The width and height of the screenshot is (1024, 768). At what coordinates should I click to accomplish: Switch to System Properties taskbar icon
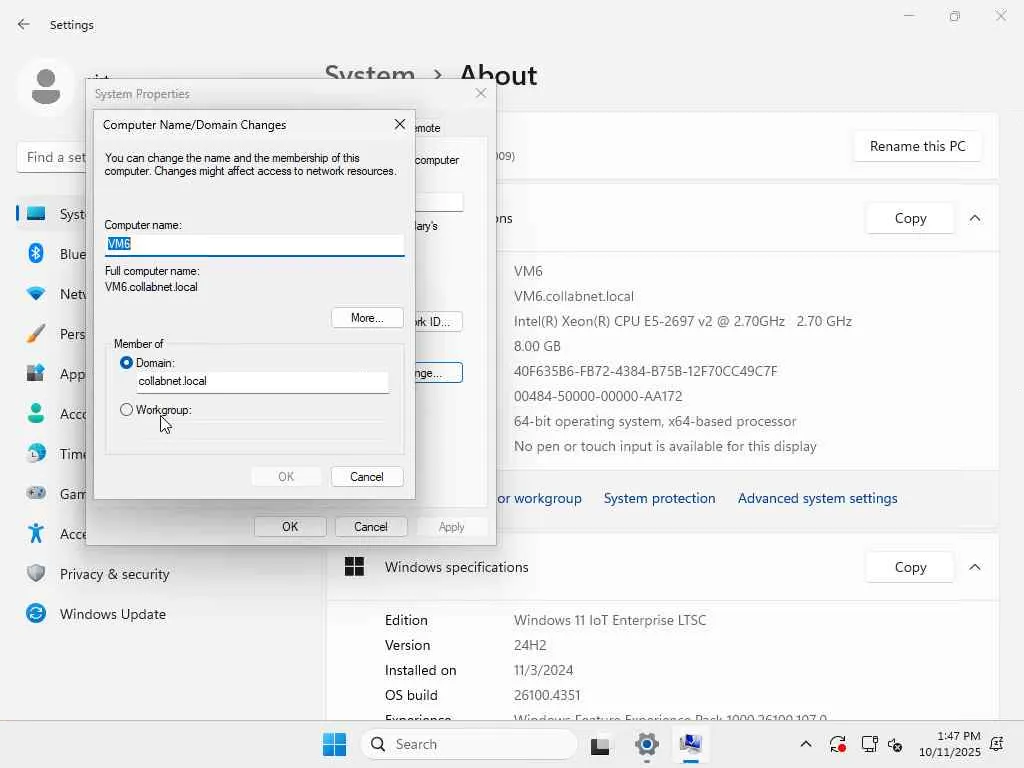(690, 744)
